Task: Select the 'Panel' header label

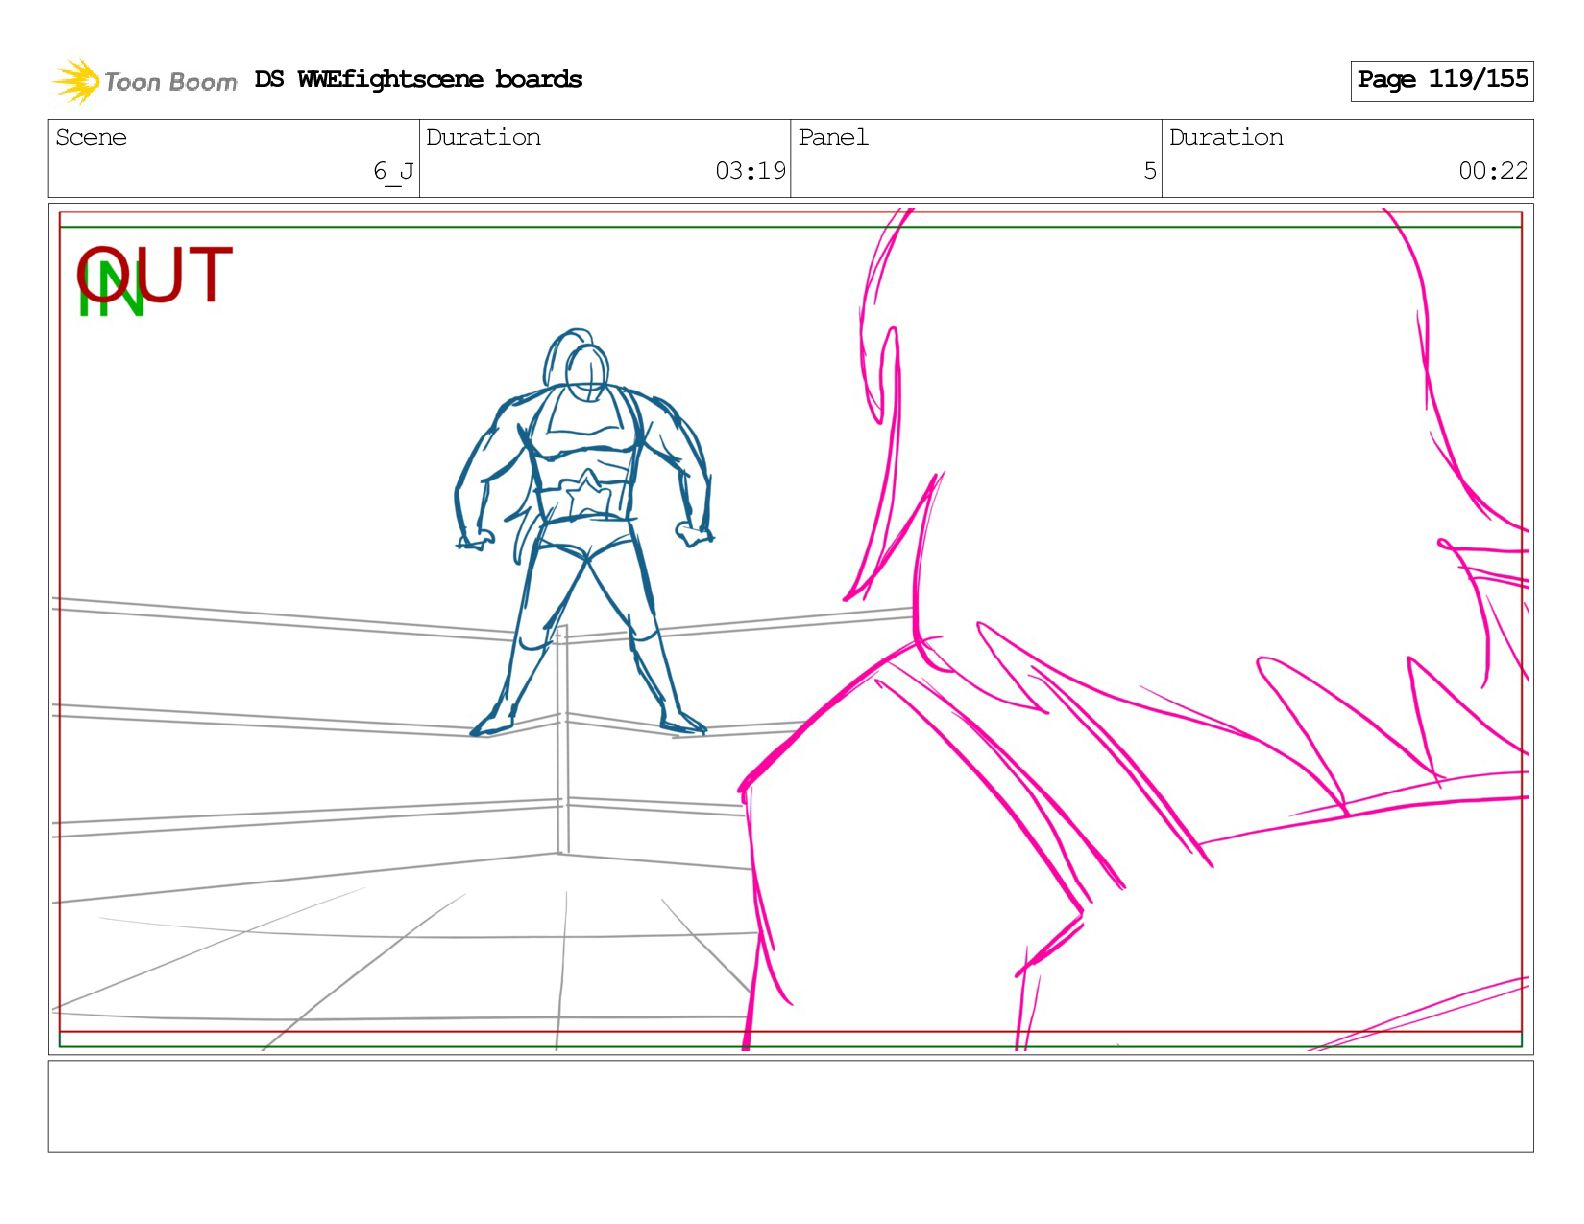Action: pos(833,137)
